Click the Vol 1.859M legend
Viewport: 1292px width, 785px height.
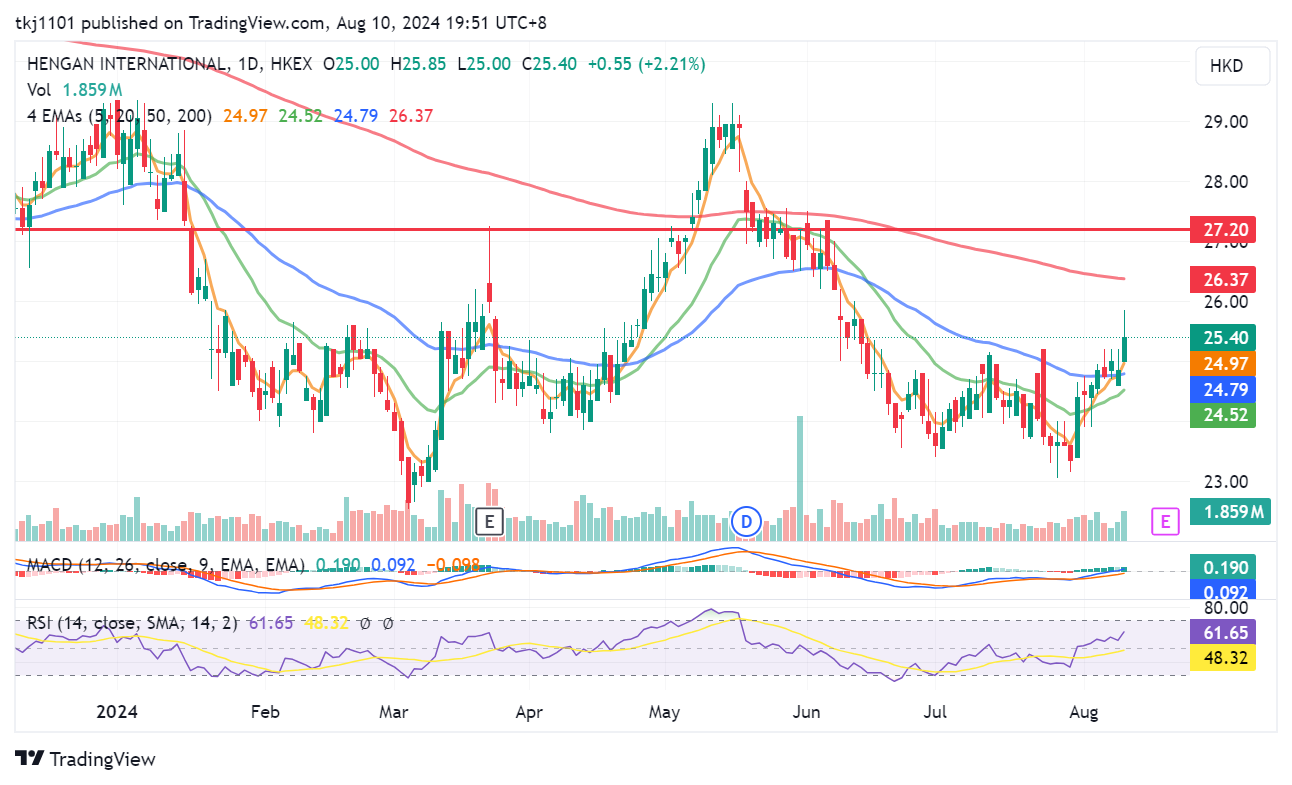pyautogui.click(x=75, y=90)
